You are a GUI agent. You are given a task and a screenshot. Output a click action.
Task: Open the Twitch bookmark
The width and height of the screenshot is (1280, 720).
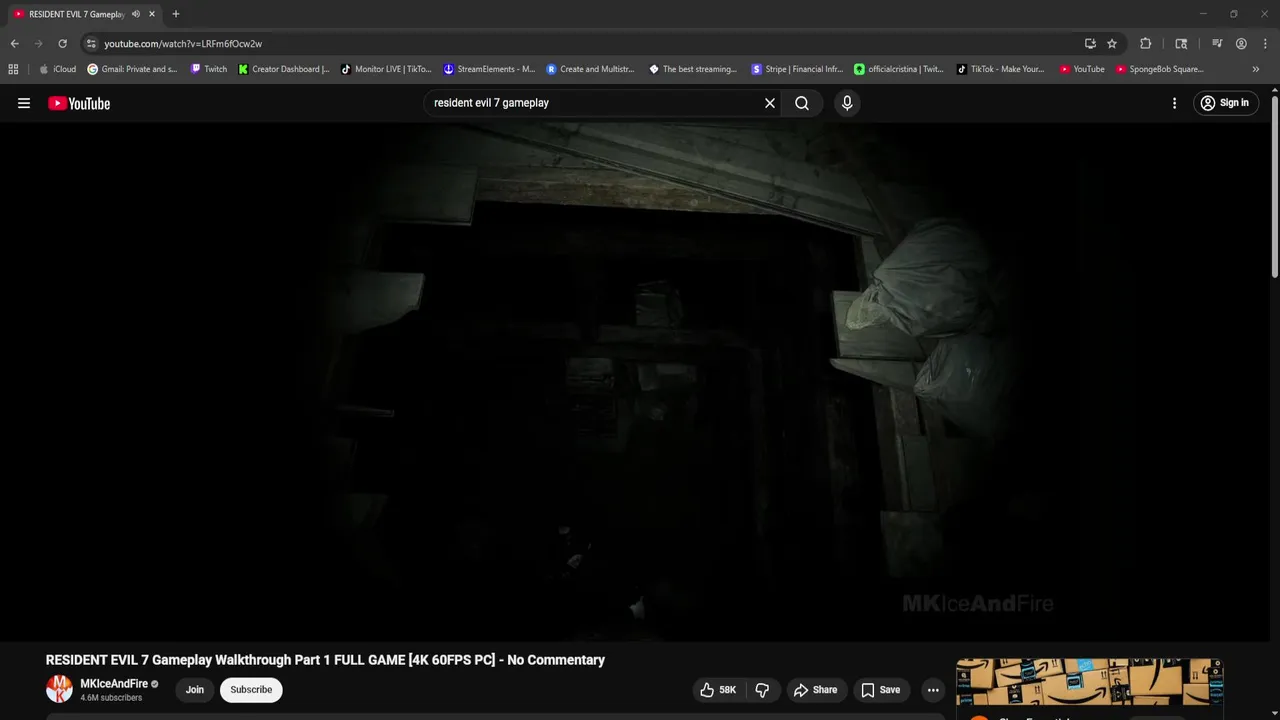point(209,69)
